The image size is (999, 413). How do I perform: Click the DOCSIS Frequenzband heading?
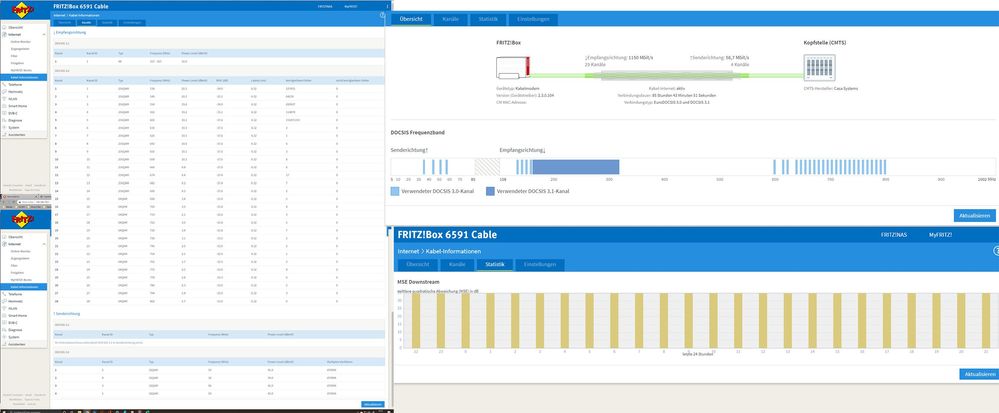416,133
